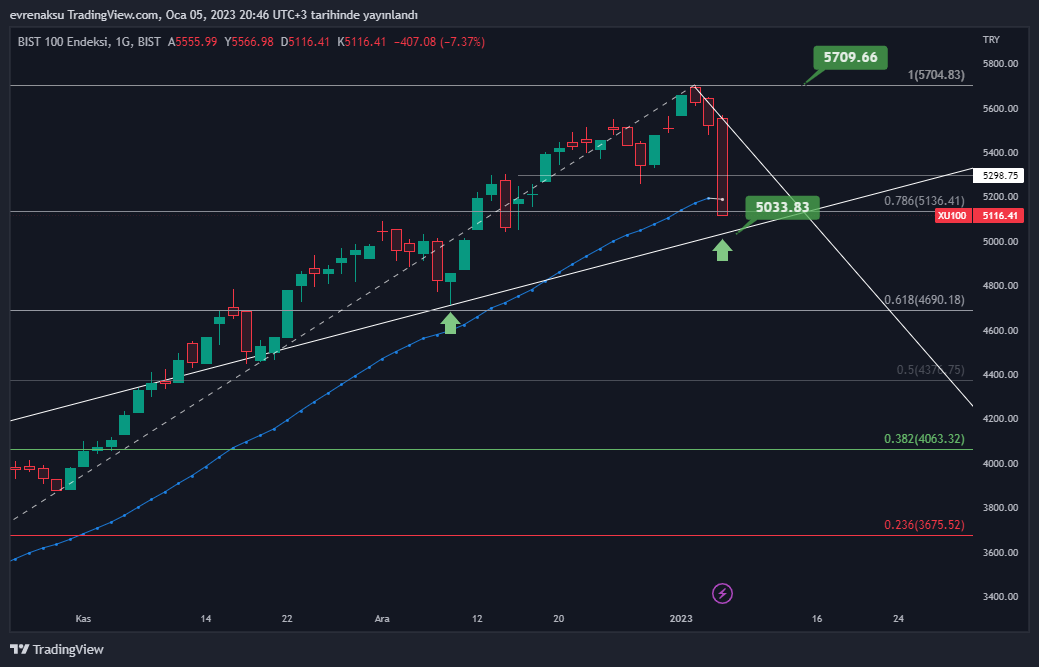Click the TRY currency label on price axis
This screenshot has height=667, width=1039.
pos(991,40)
